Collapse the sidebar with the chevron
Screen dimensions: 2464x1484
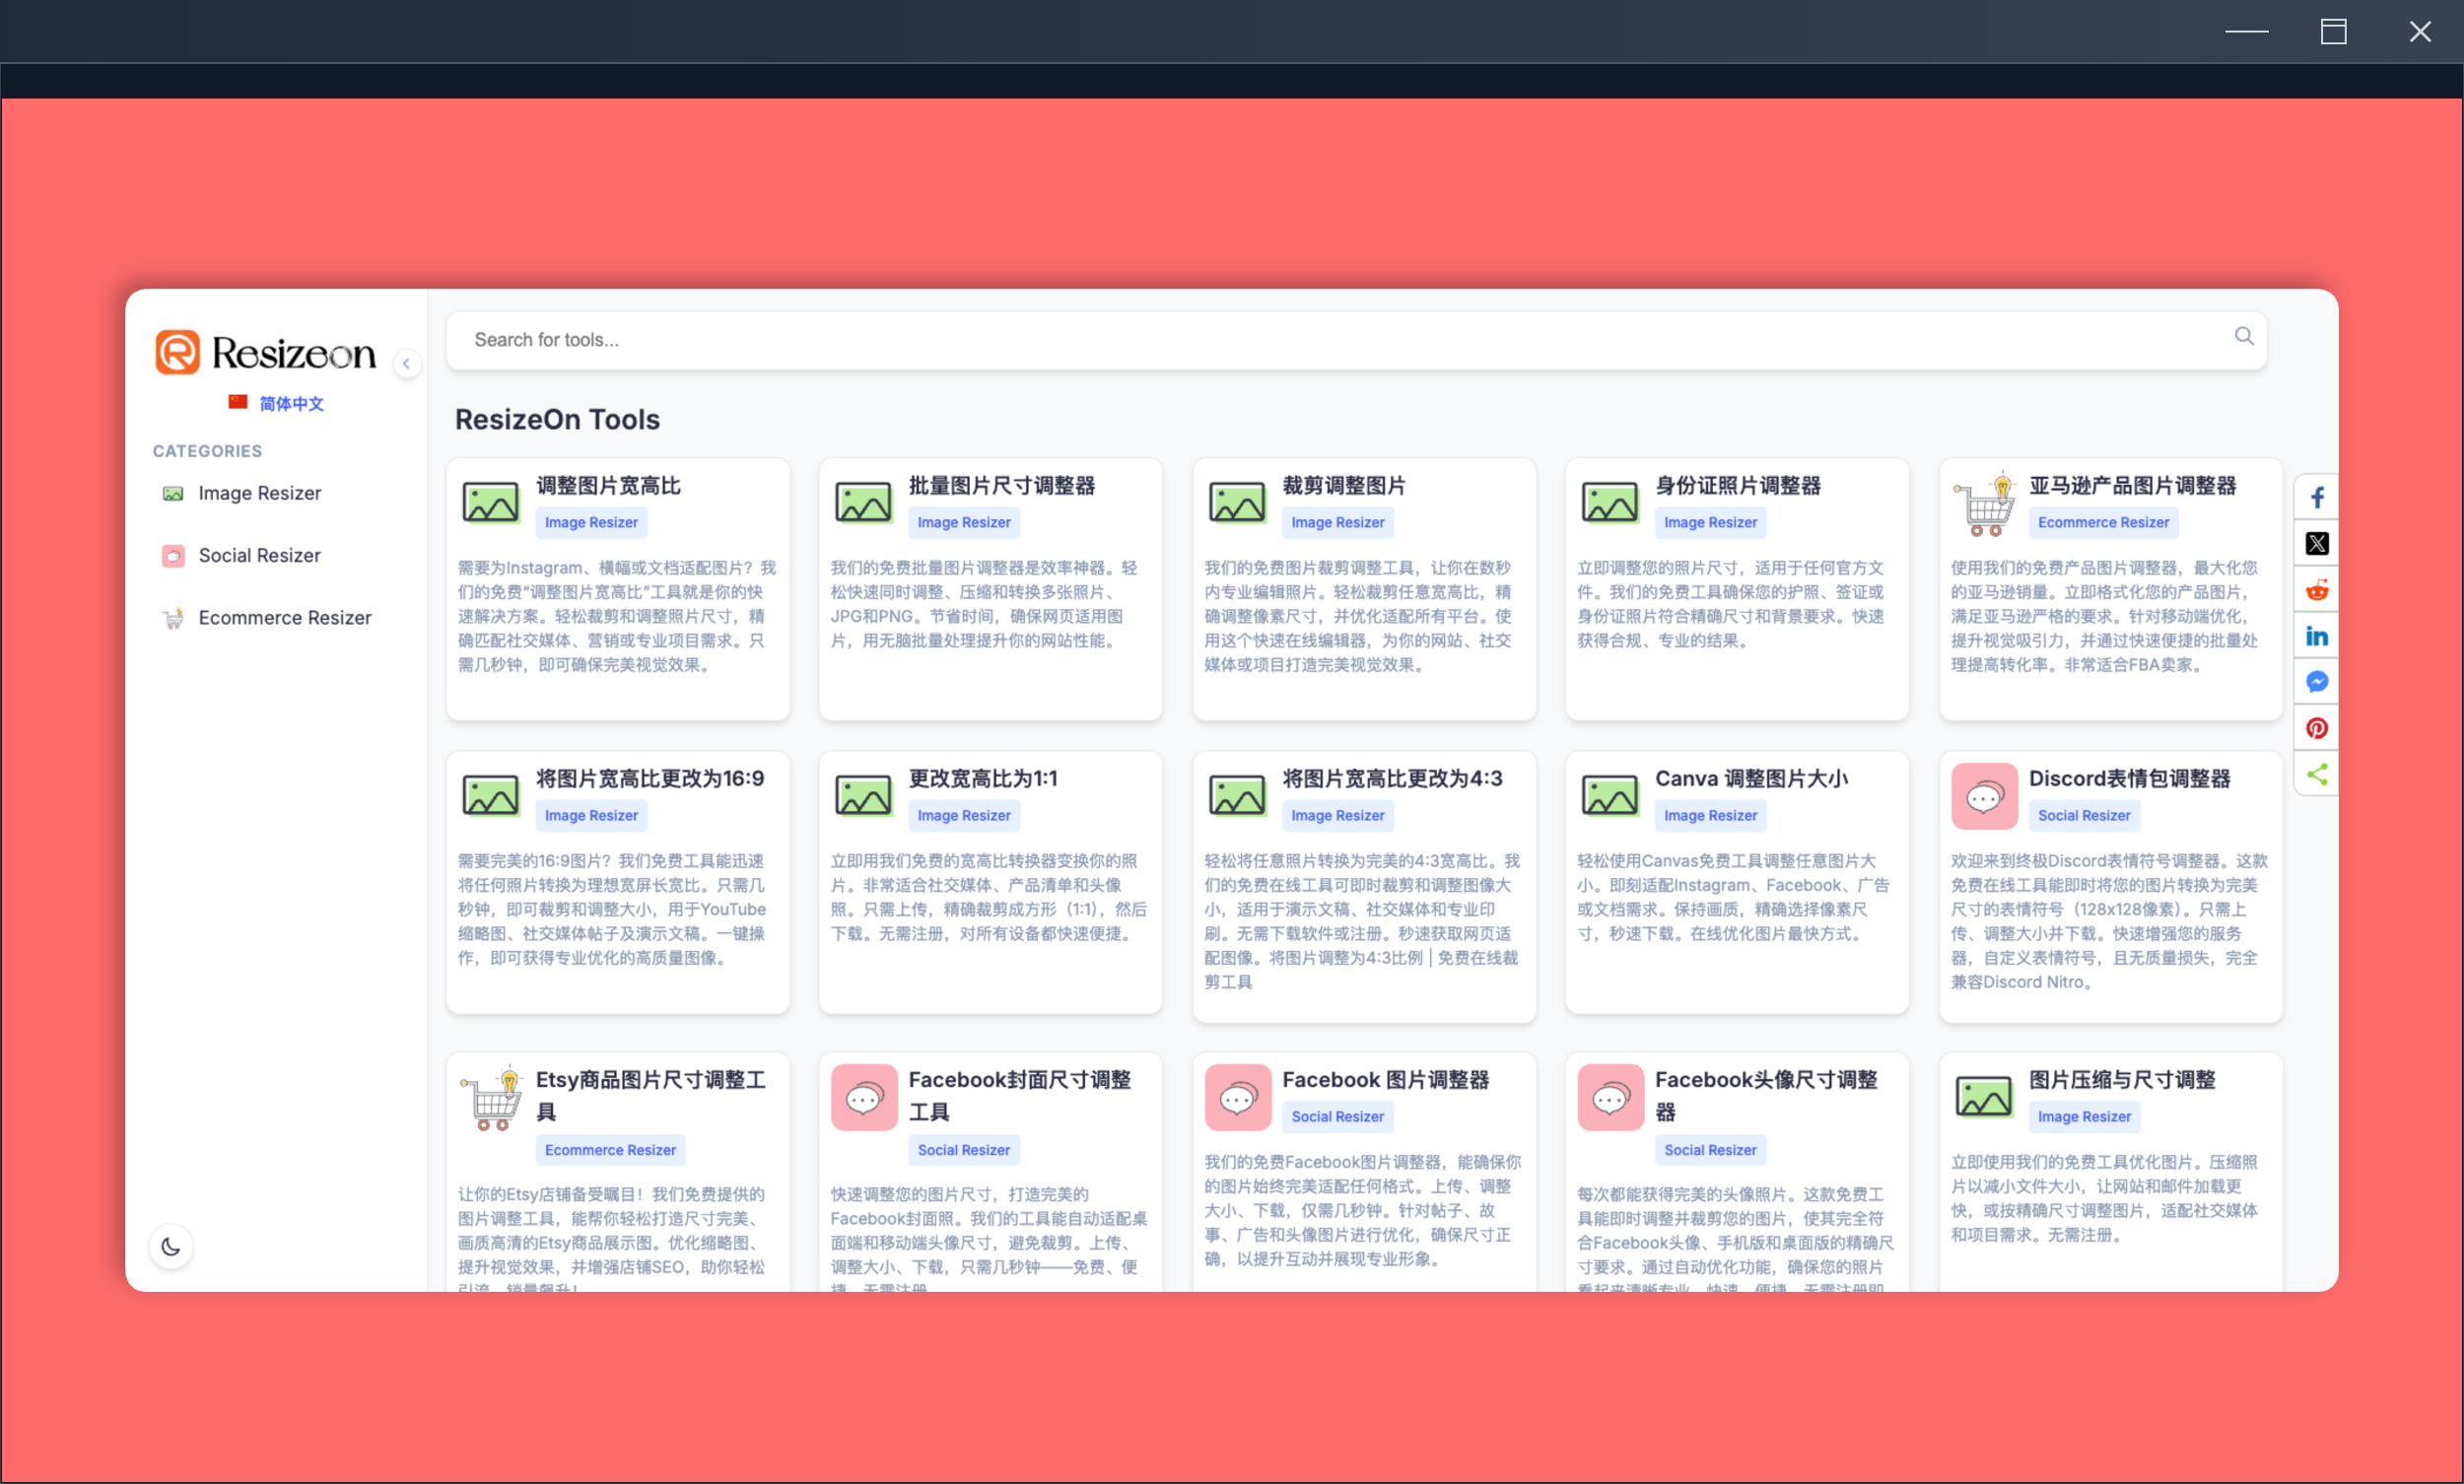pyautogui.click(x=407, y=364)
